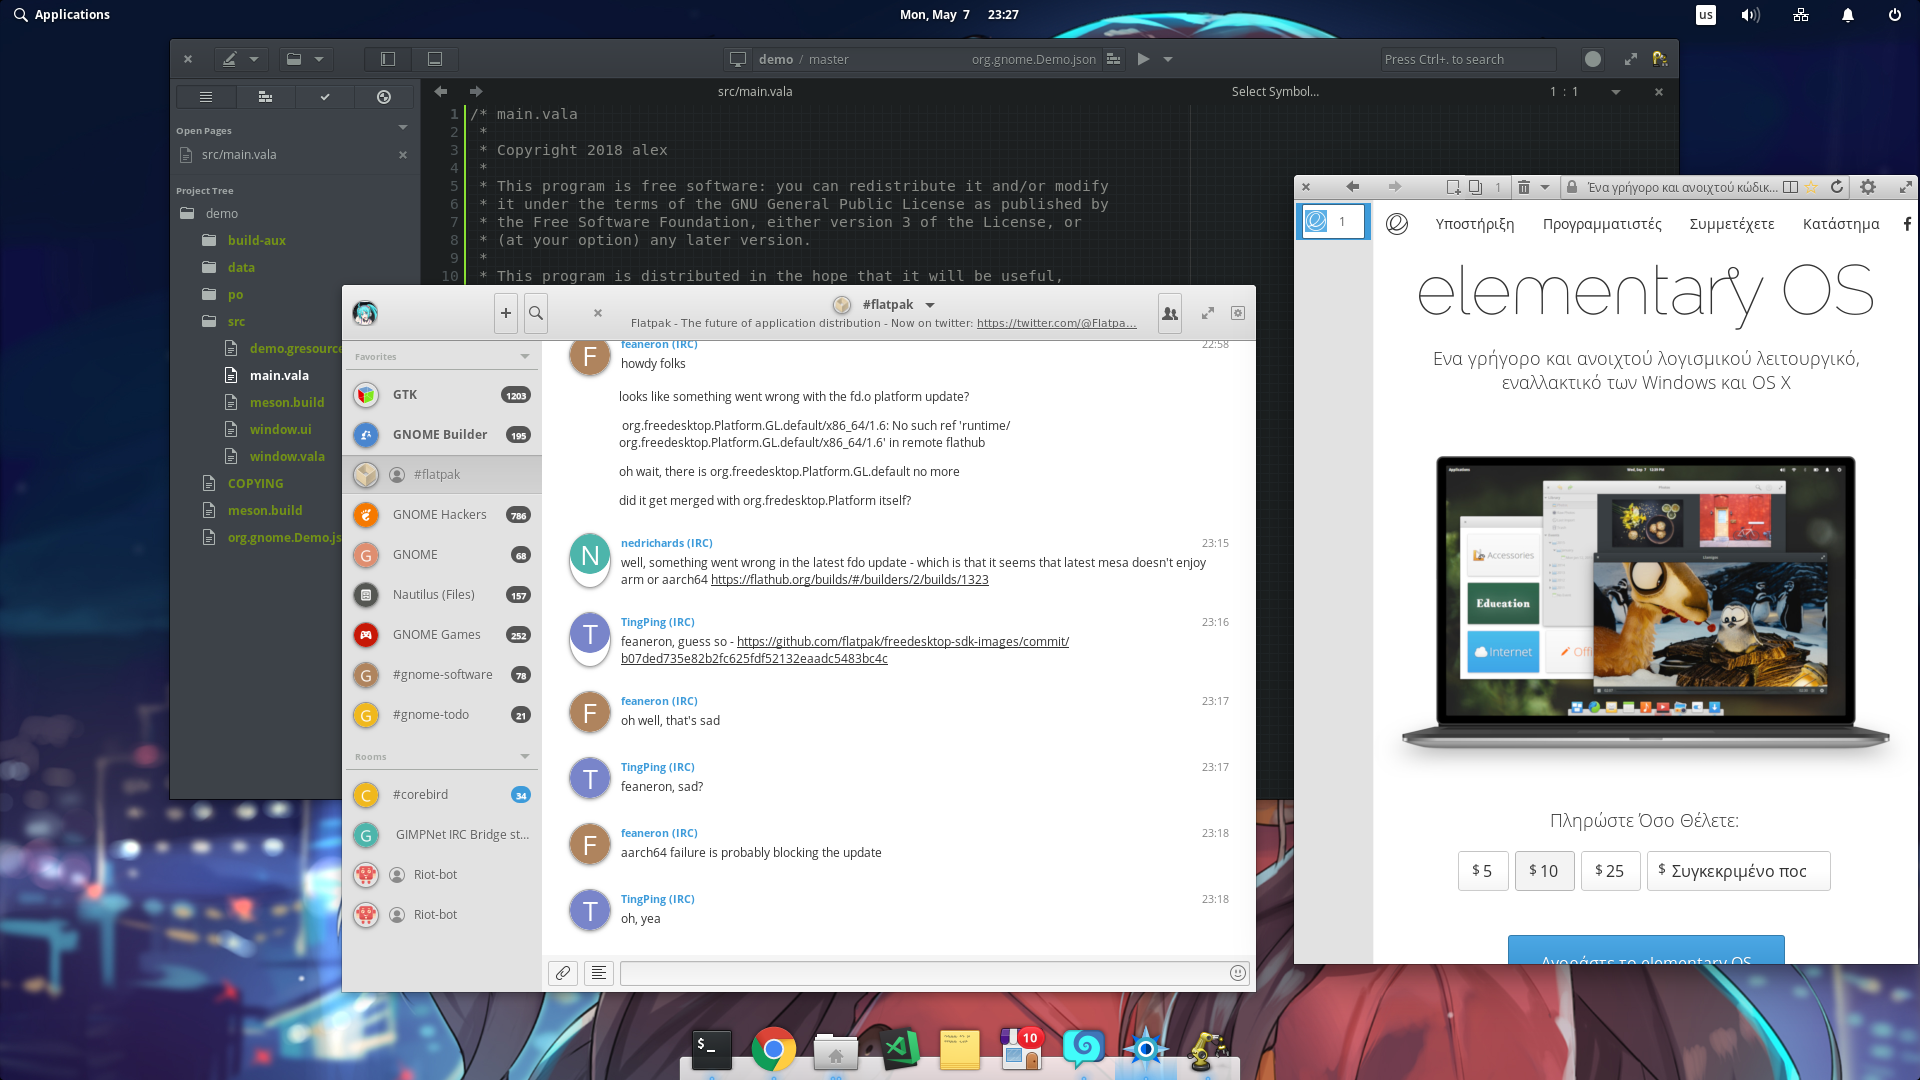
Task: Open run options dropdown beside play
Action: pyautogui.click(x=1168, y=59)
